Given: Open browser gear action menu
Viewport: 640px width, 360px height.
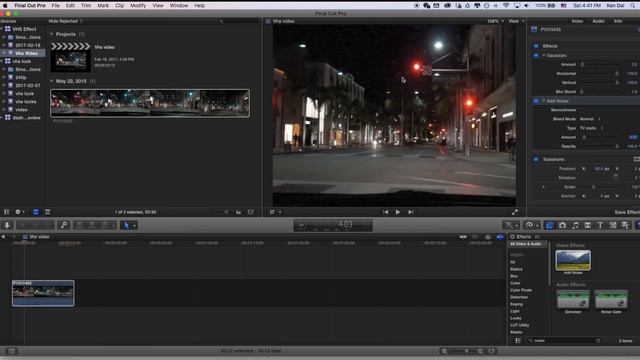Looking at the screenshot, I should (19, 212).
